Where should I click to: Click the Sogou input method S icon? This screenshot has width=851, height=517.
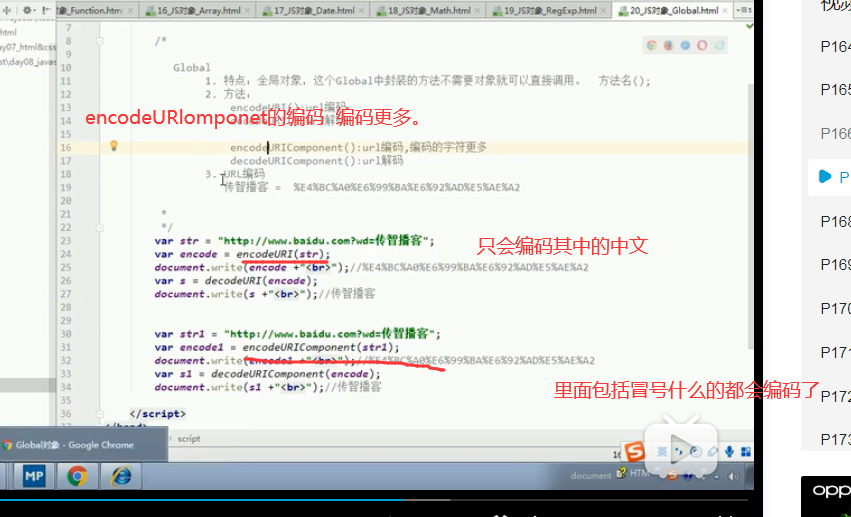(634, 451)
